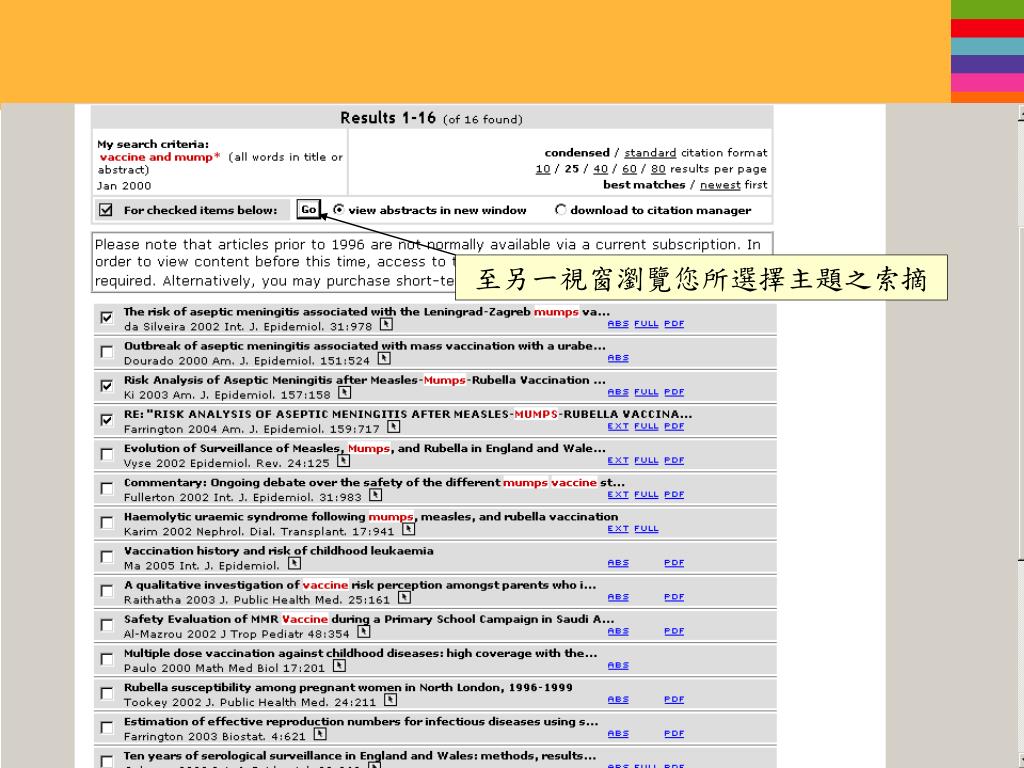Open pop-up icon beside Farrington 2003 Biostat. citation
Image resolution: width=1024 pixels, height=768 pixels.
click(319, 734)
